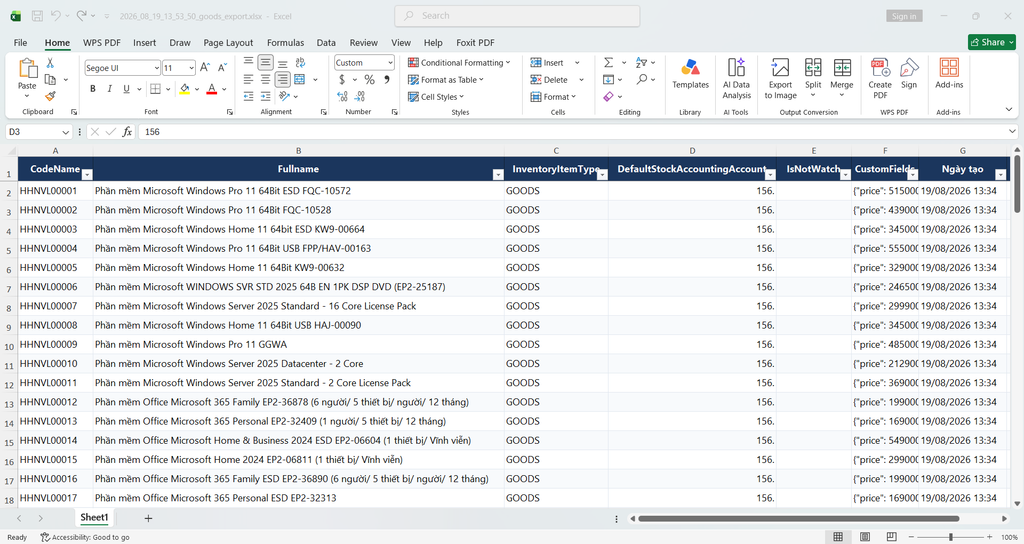
Task: Add a new sheet with plus button
Action: (148, 518)
